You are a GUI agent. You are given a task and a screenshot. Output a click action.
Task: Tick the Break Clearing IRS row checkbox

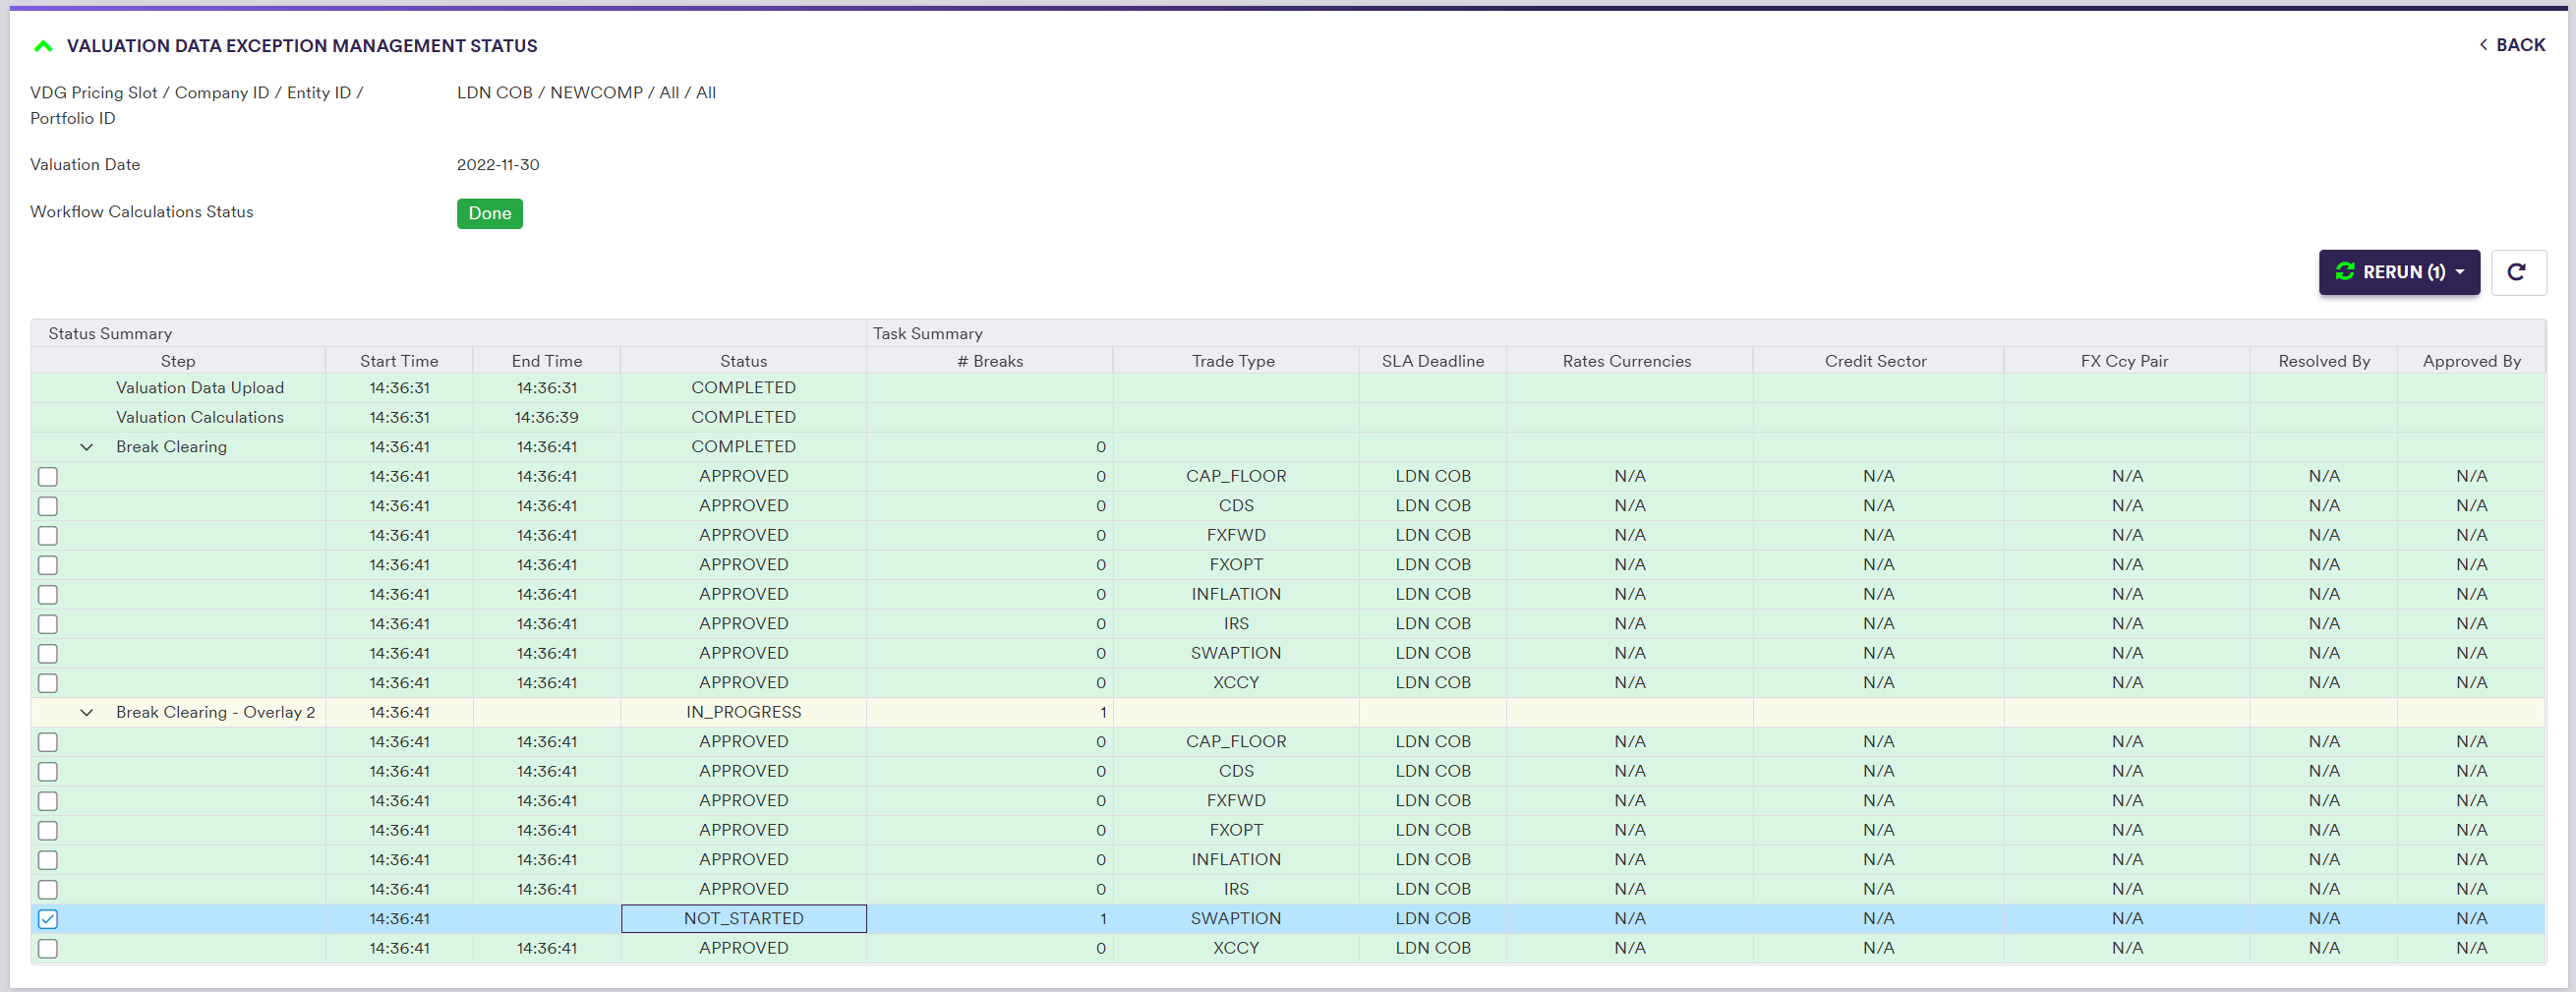coord(48,624)
